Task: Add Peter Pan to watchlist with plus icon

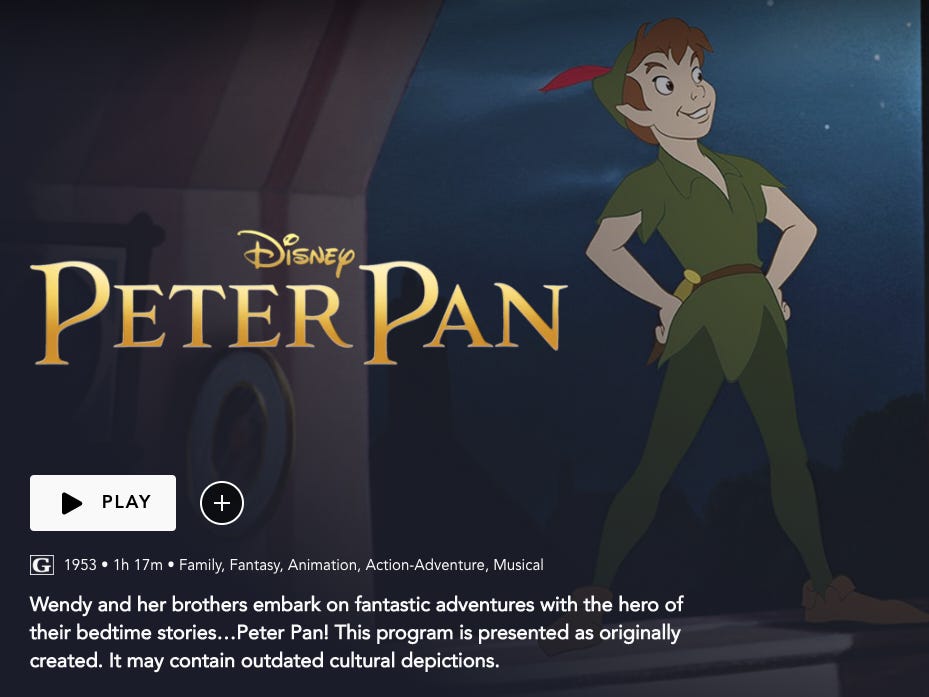Action: pos(222,503)
